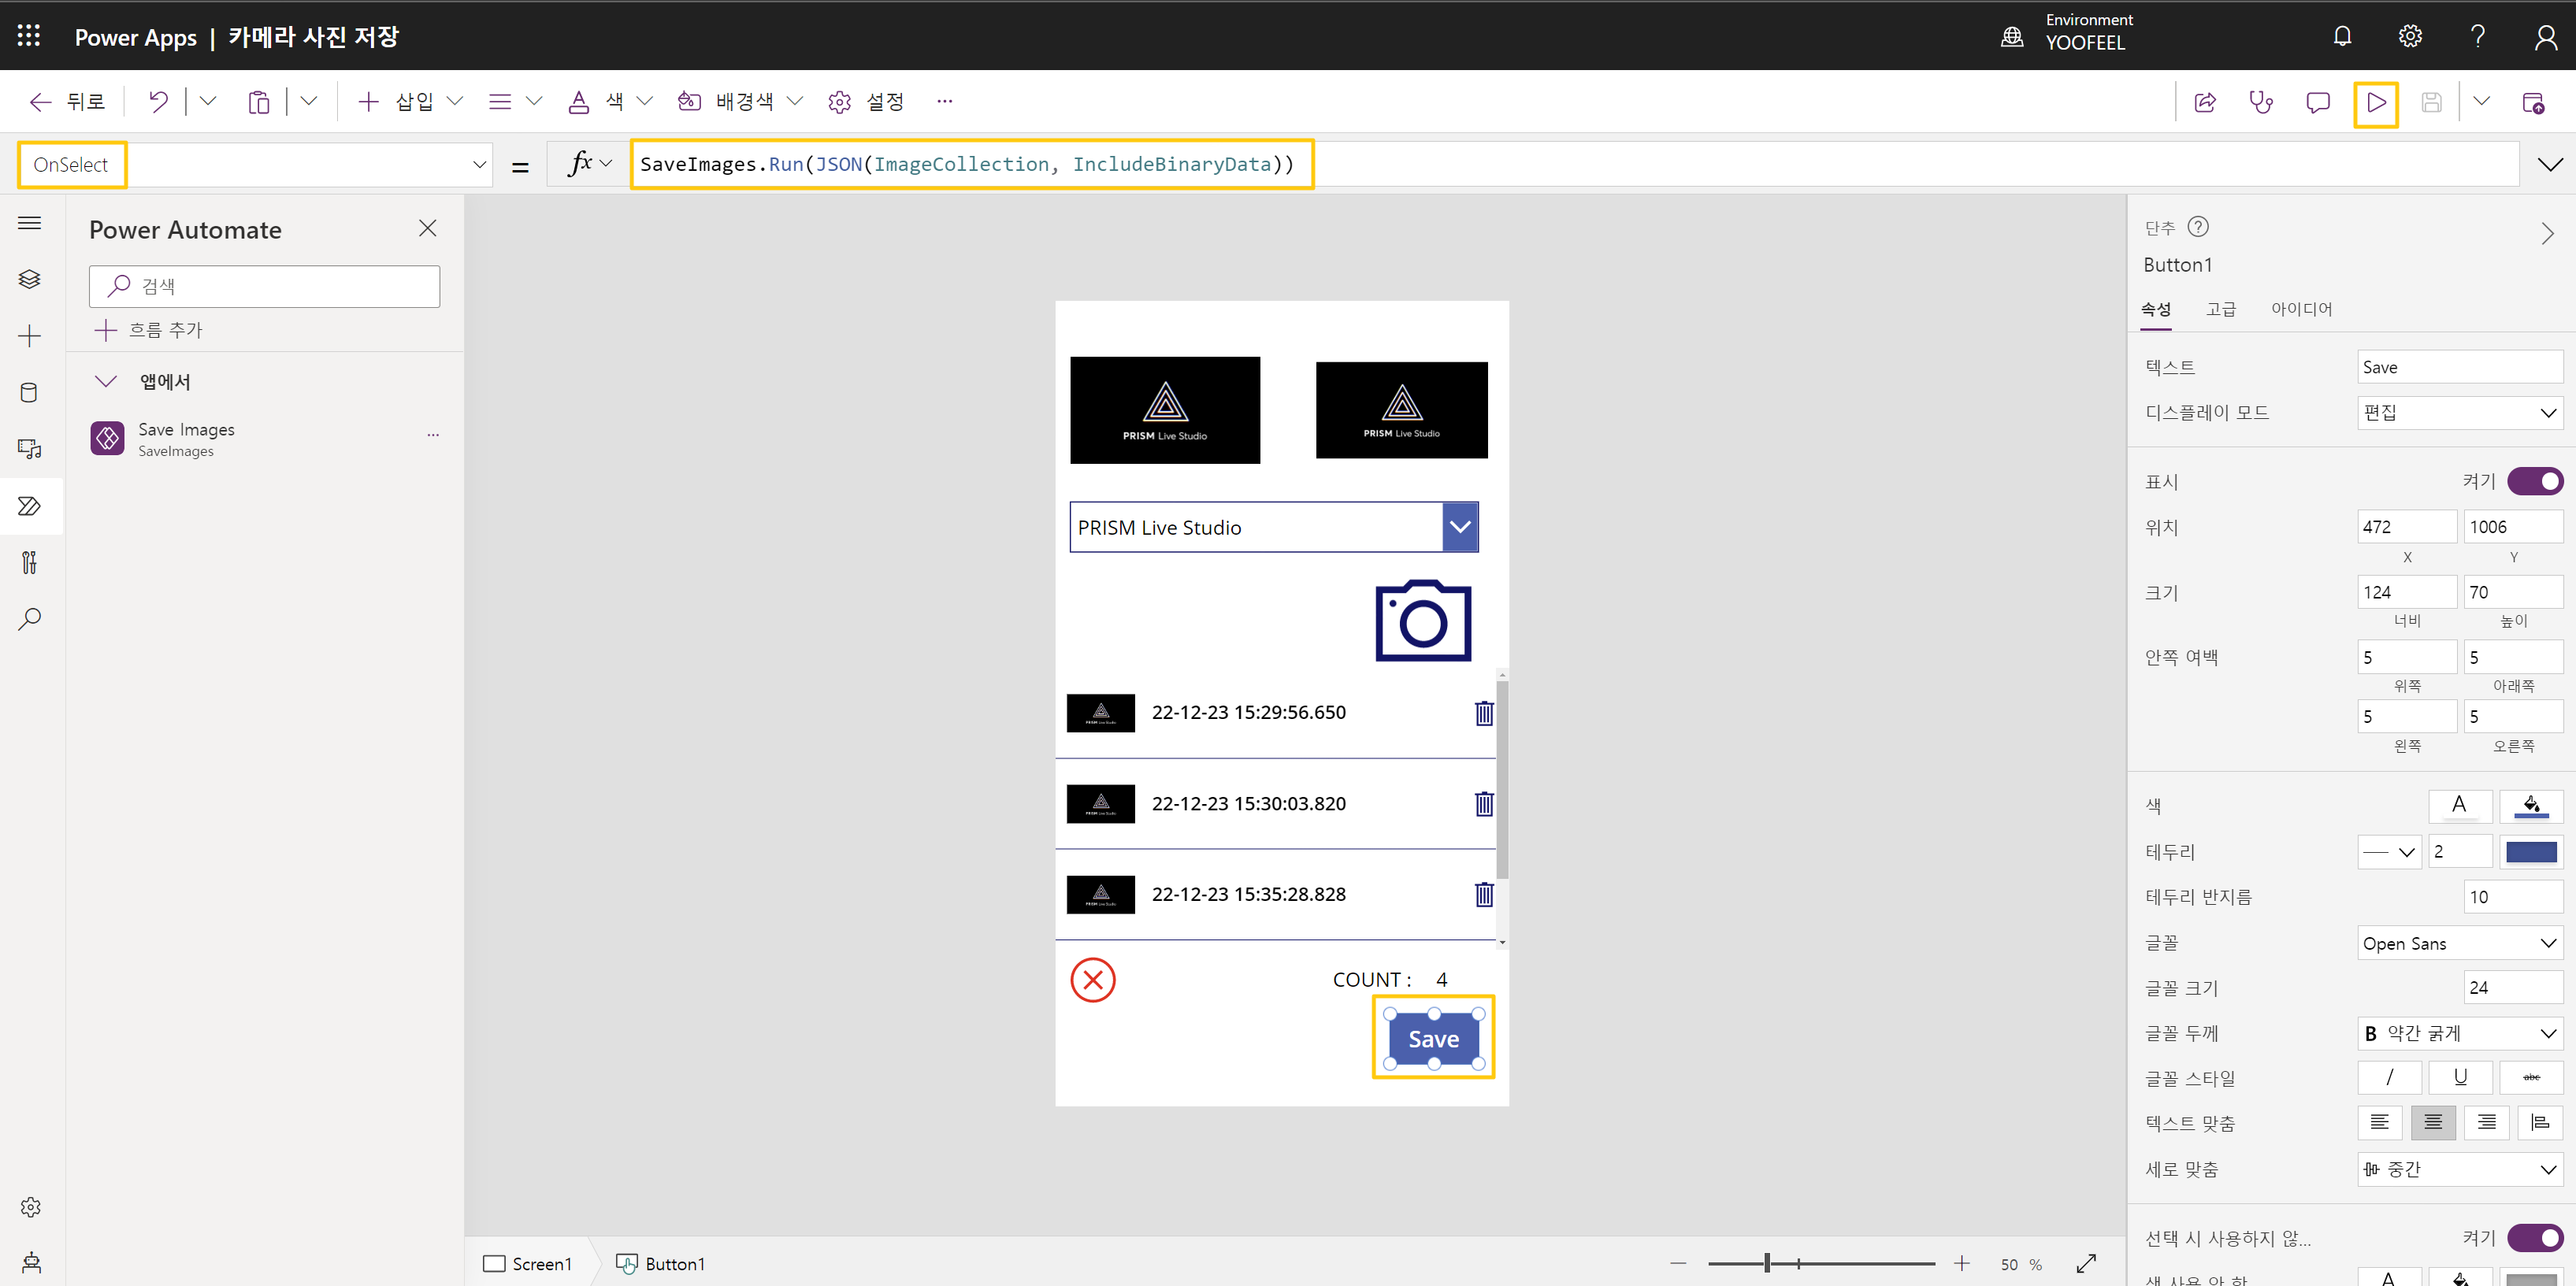Open the Data sources cylinder icon
The width and height of the screenshot is (2576, 1286).
pyautogui.click(x=30, y=392)
